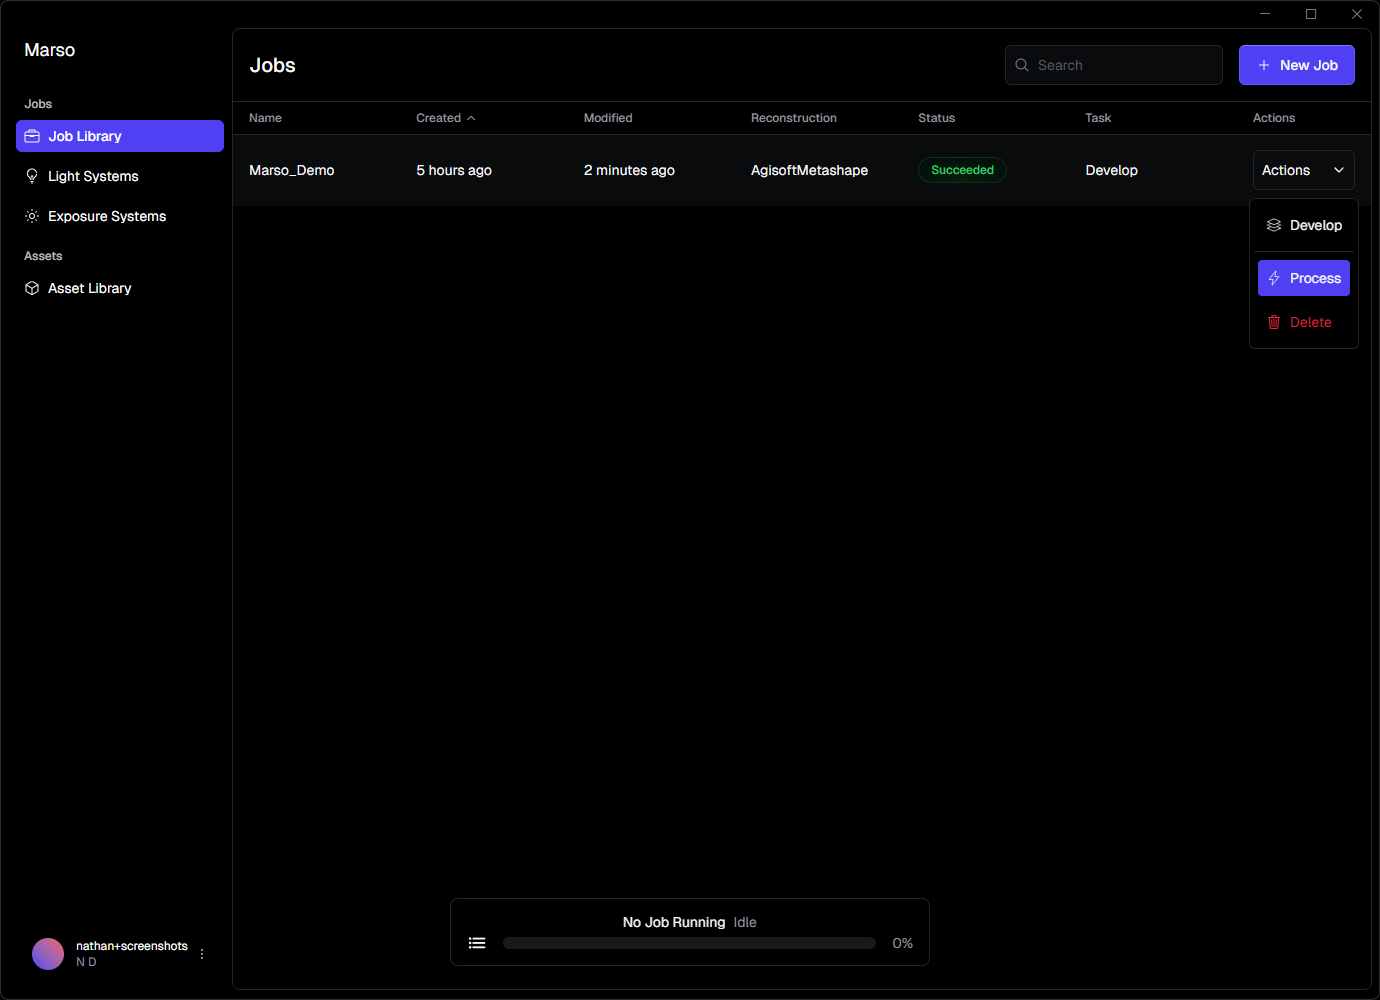Viewport: 1380px width, 1000px height.
Task: Click the magnifier icon in Search
Action: tap(1022, 65)
